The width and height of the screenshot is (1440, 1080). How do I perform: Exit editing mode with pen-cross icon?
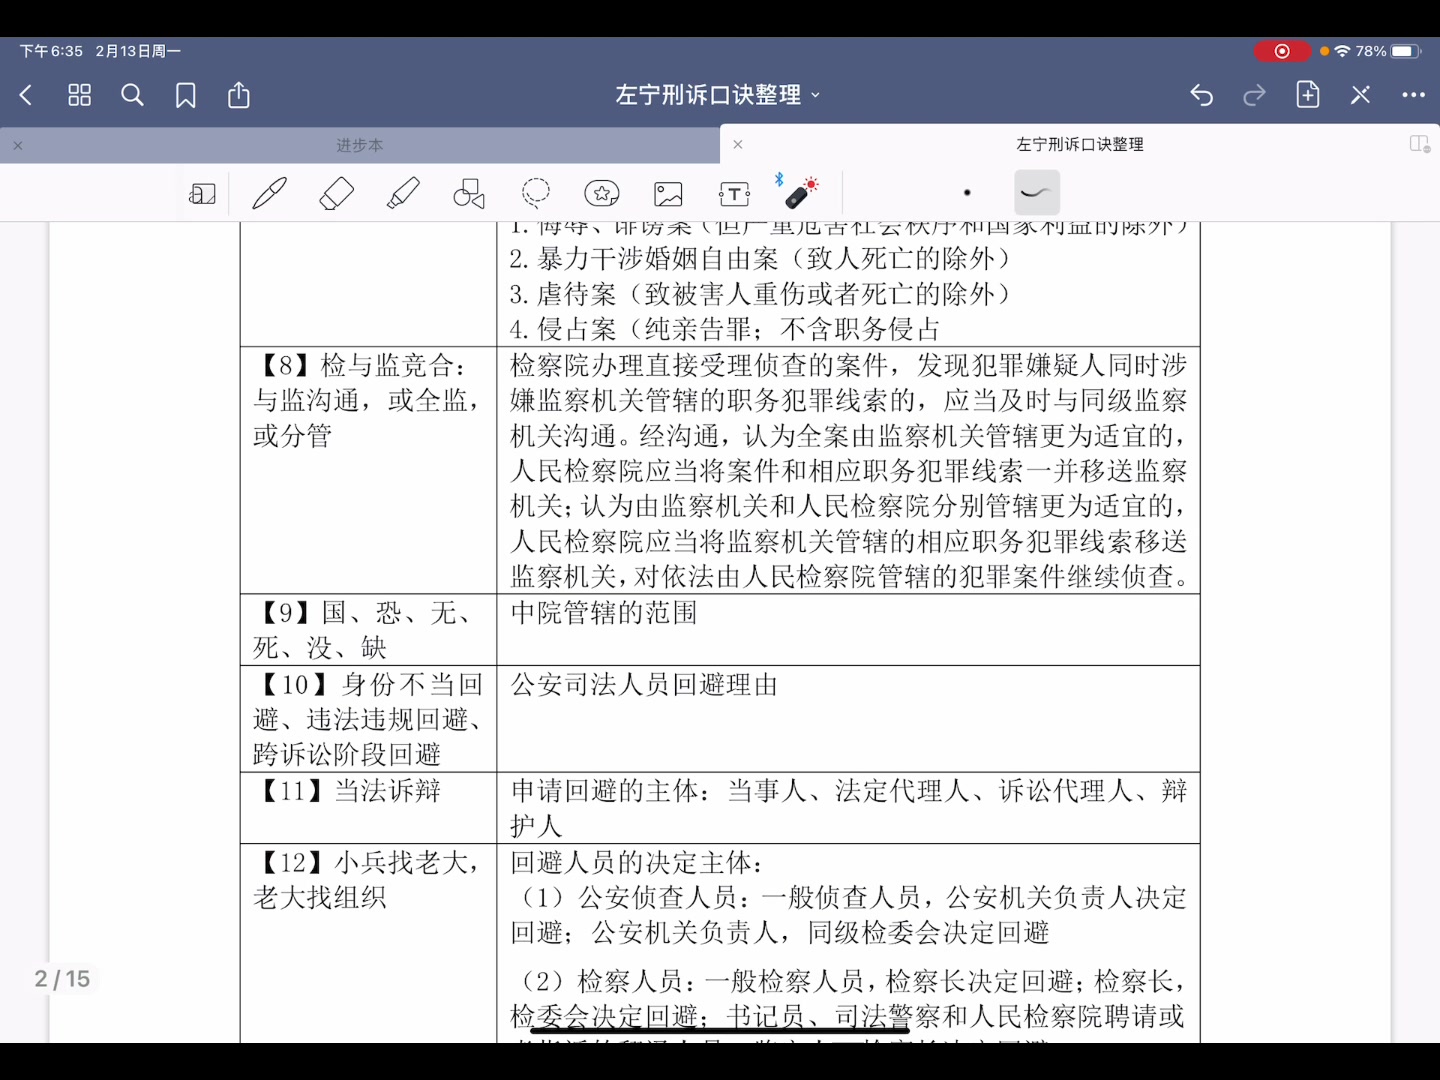1360,95
